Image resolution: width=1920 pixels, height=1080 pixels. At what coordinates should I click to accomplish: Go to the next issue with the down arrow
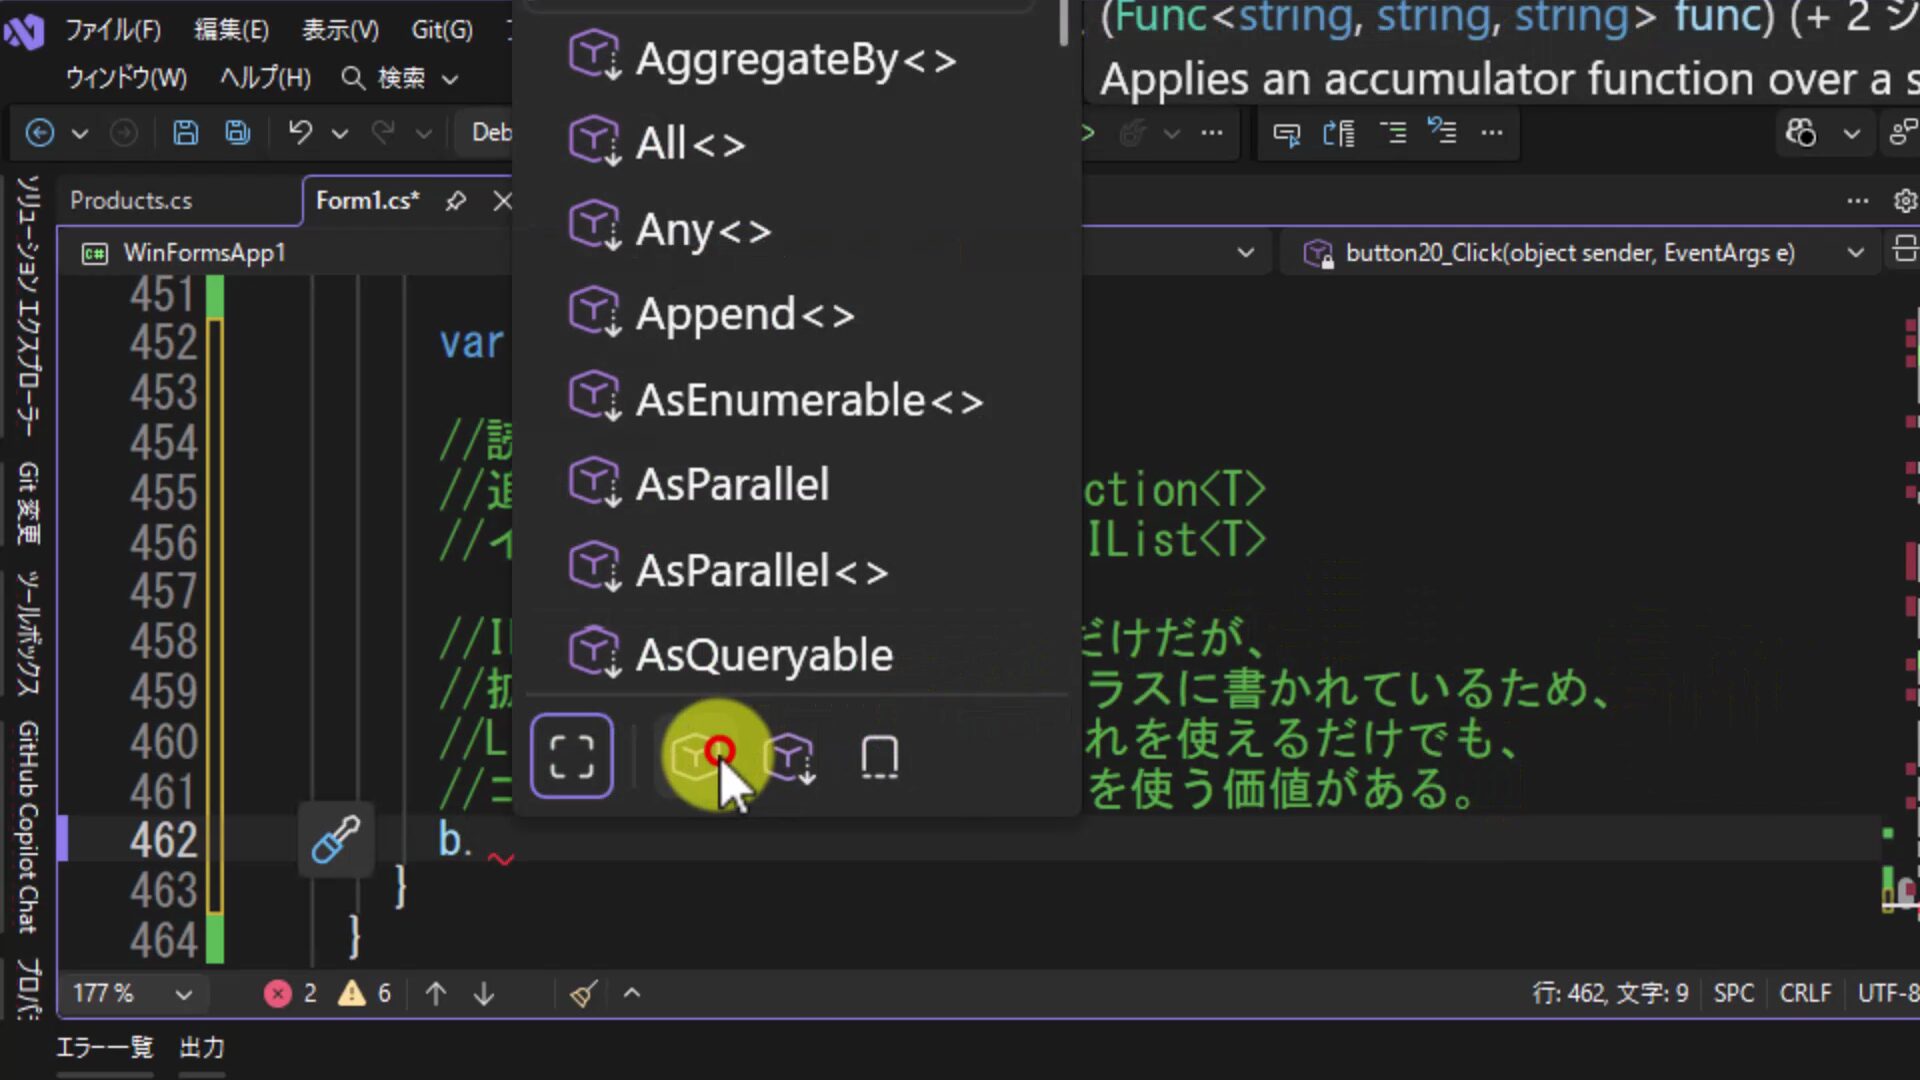(484, 993)
